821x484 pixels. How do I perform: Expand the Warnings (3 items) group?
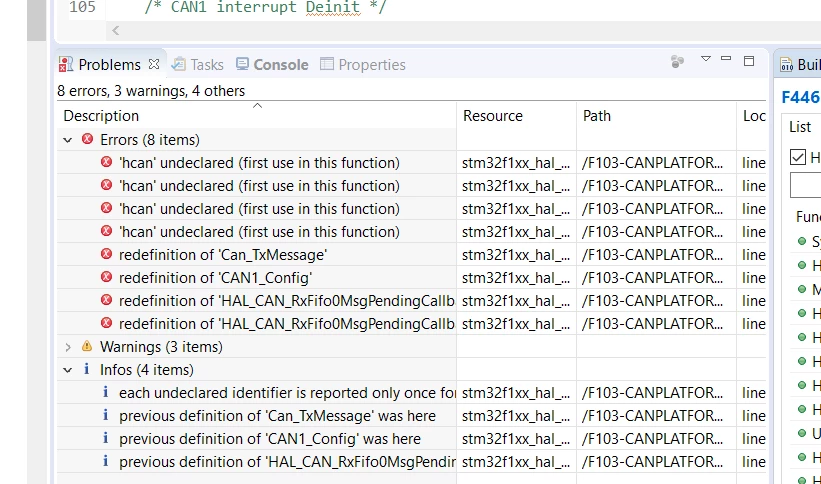click(x=68, y=347)
